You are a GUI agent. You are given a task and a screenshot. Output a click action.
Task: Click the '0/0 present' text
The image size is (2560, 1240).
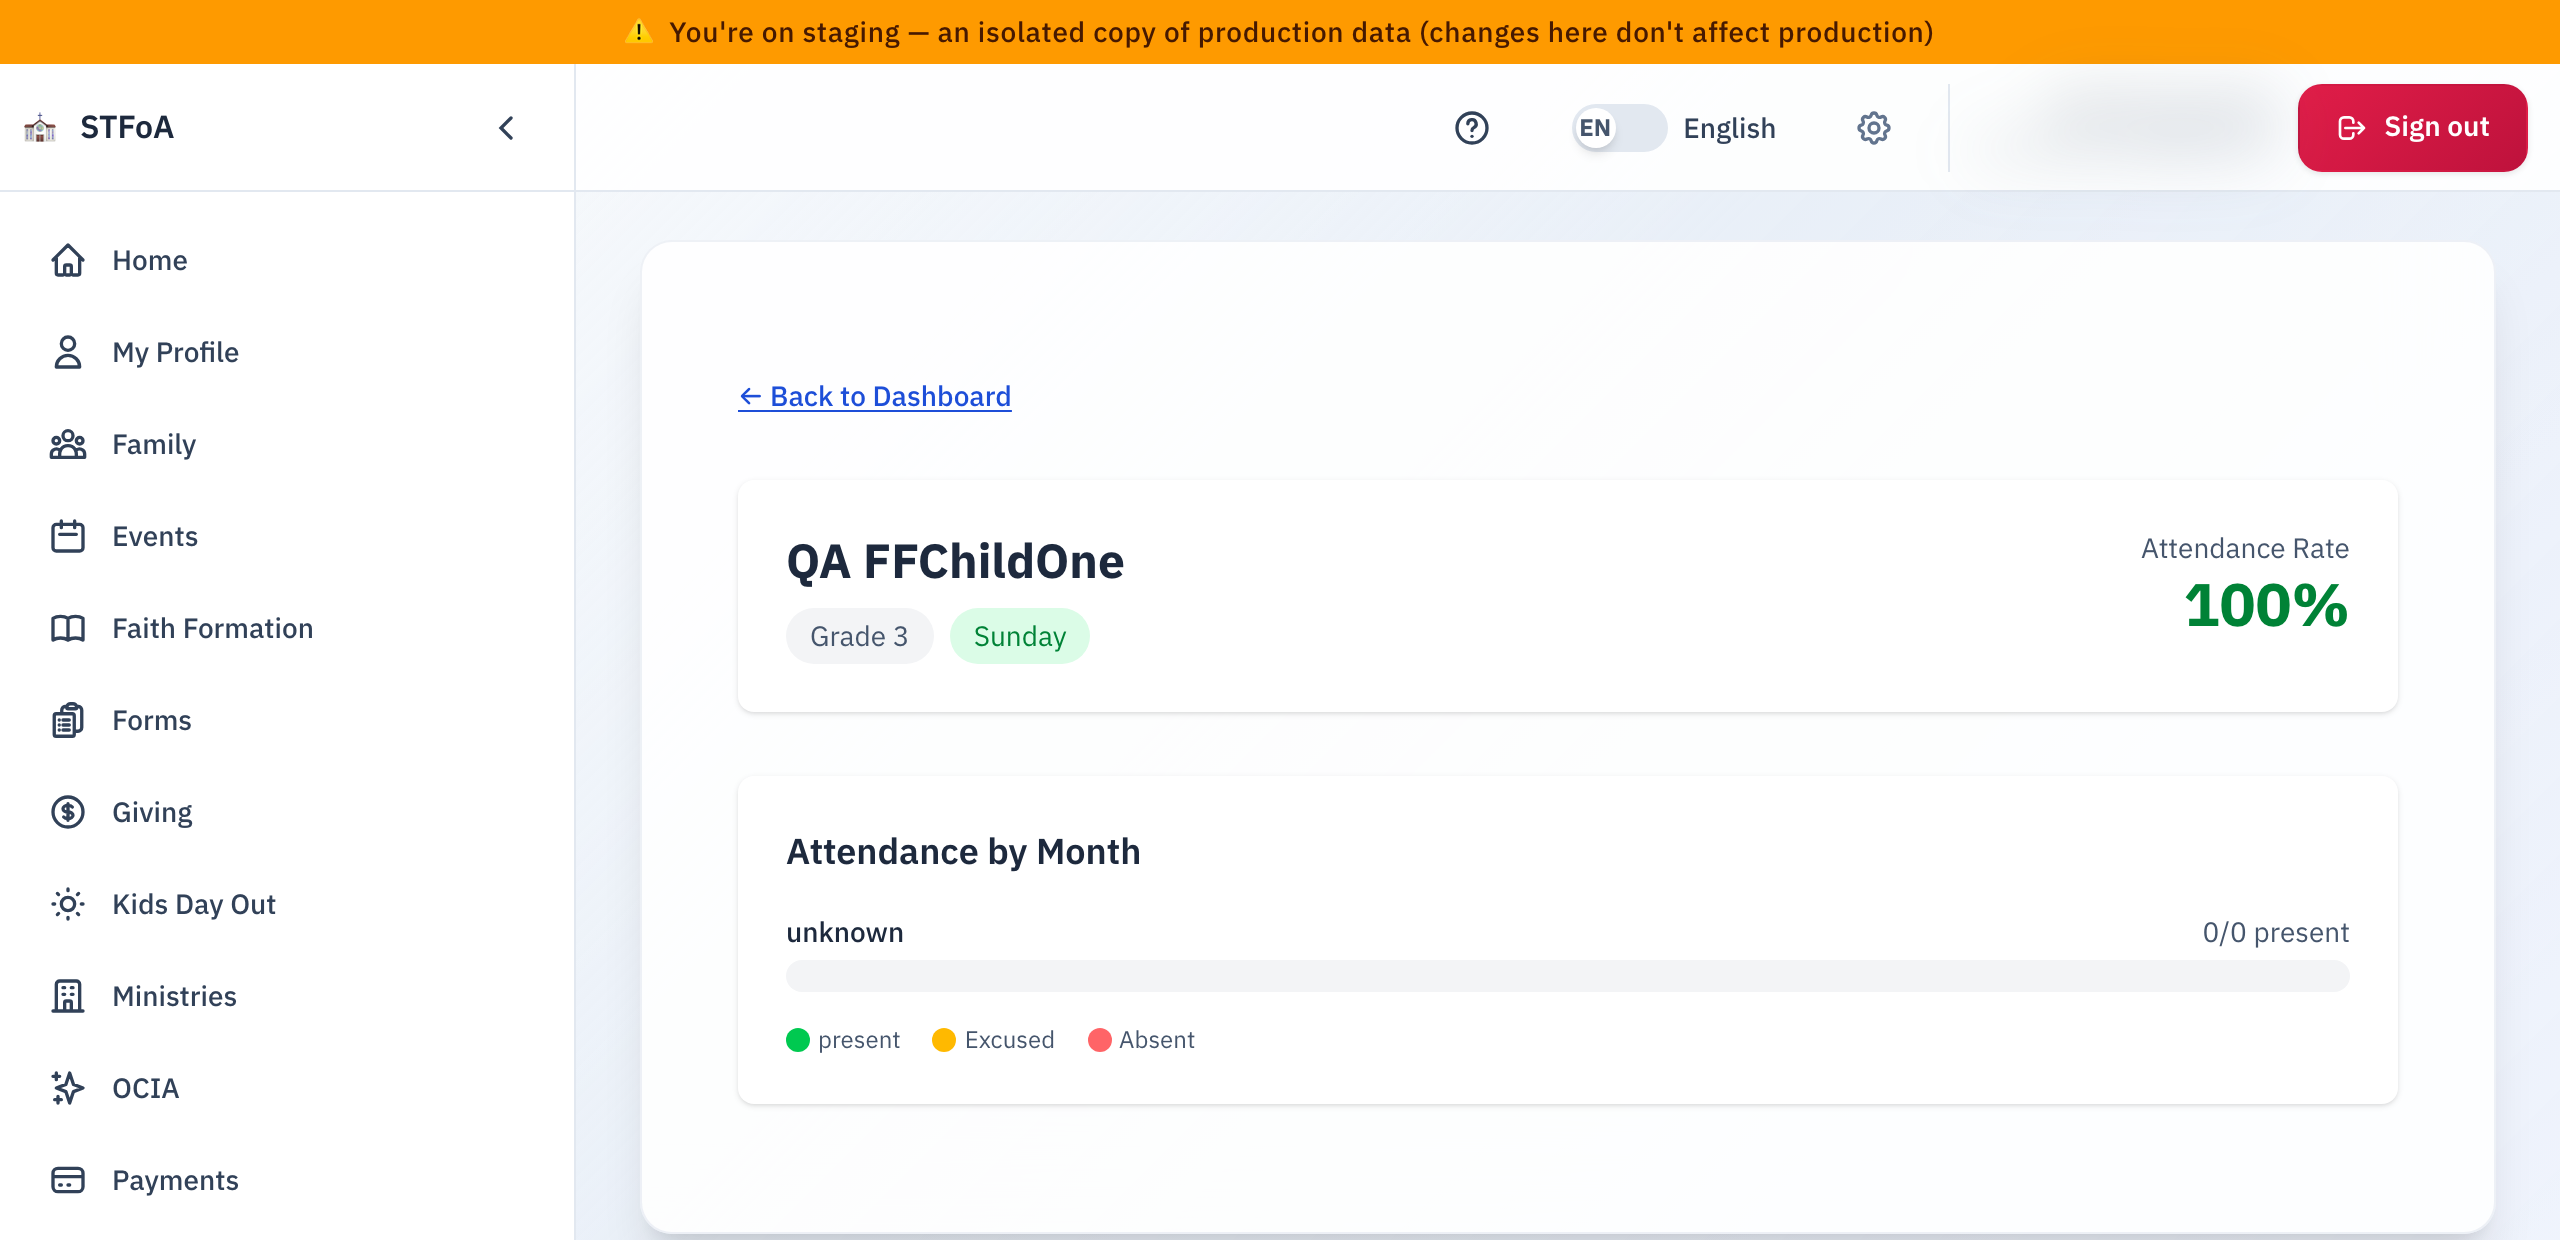click(x=2275, y=933)
